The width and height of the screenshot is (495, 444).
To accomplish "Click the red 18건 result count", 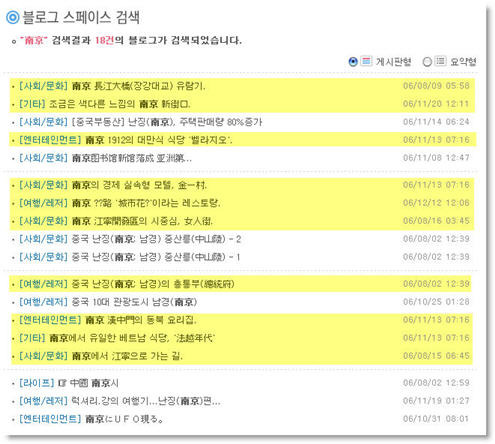I will [x=105, y=41].
